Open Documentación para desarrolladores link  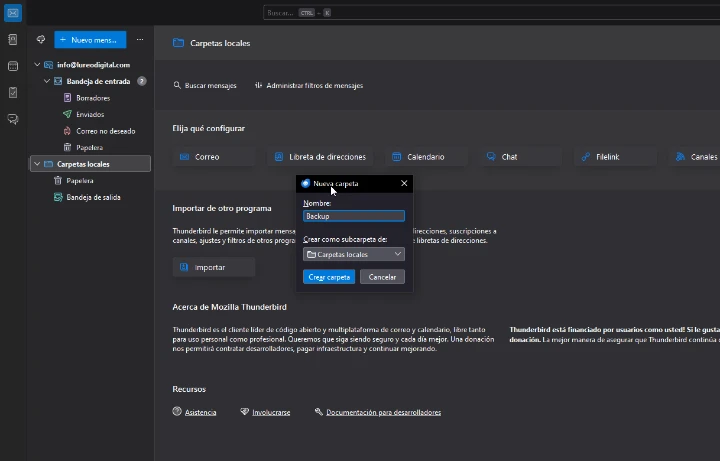(383, 412)
